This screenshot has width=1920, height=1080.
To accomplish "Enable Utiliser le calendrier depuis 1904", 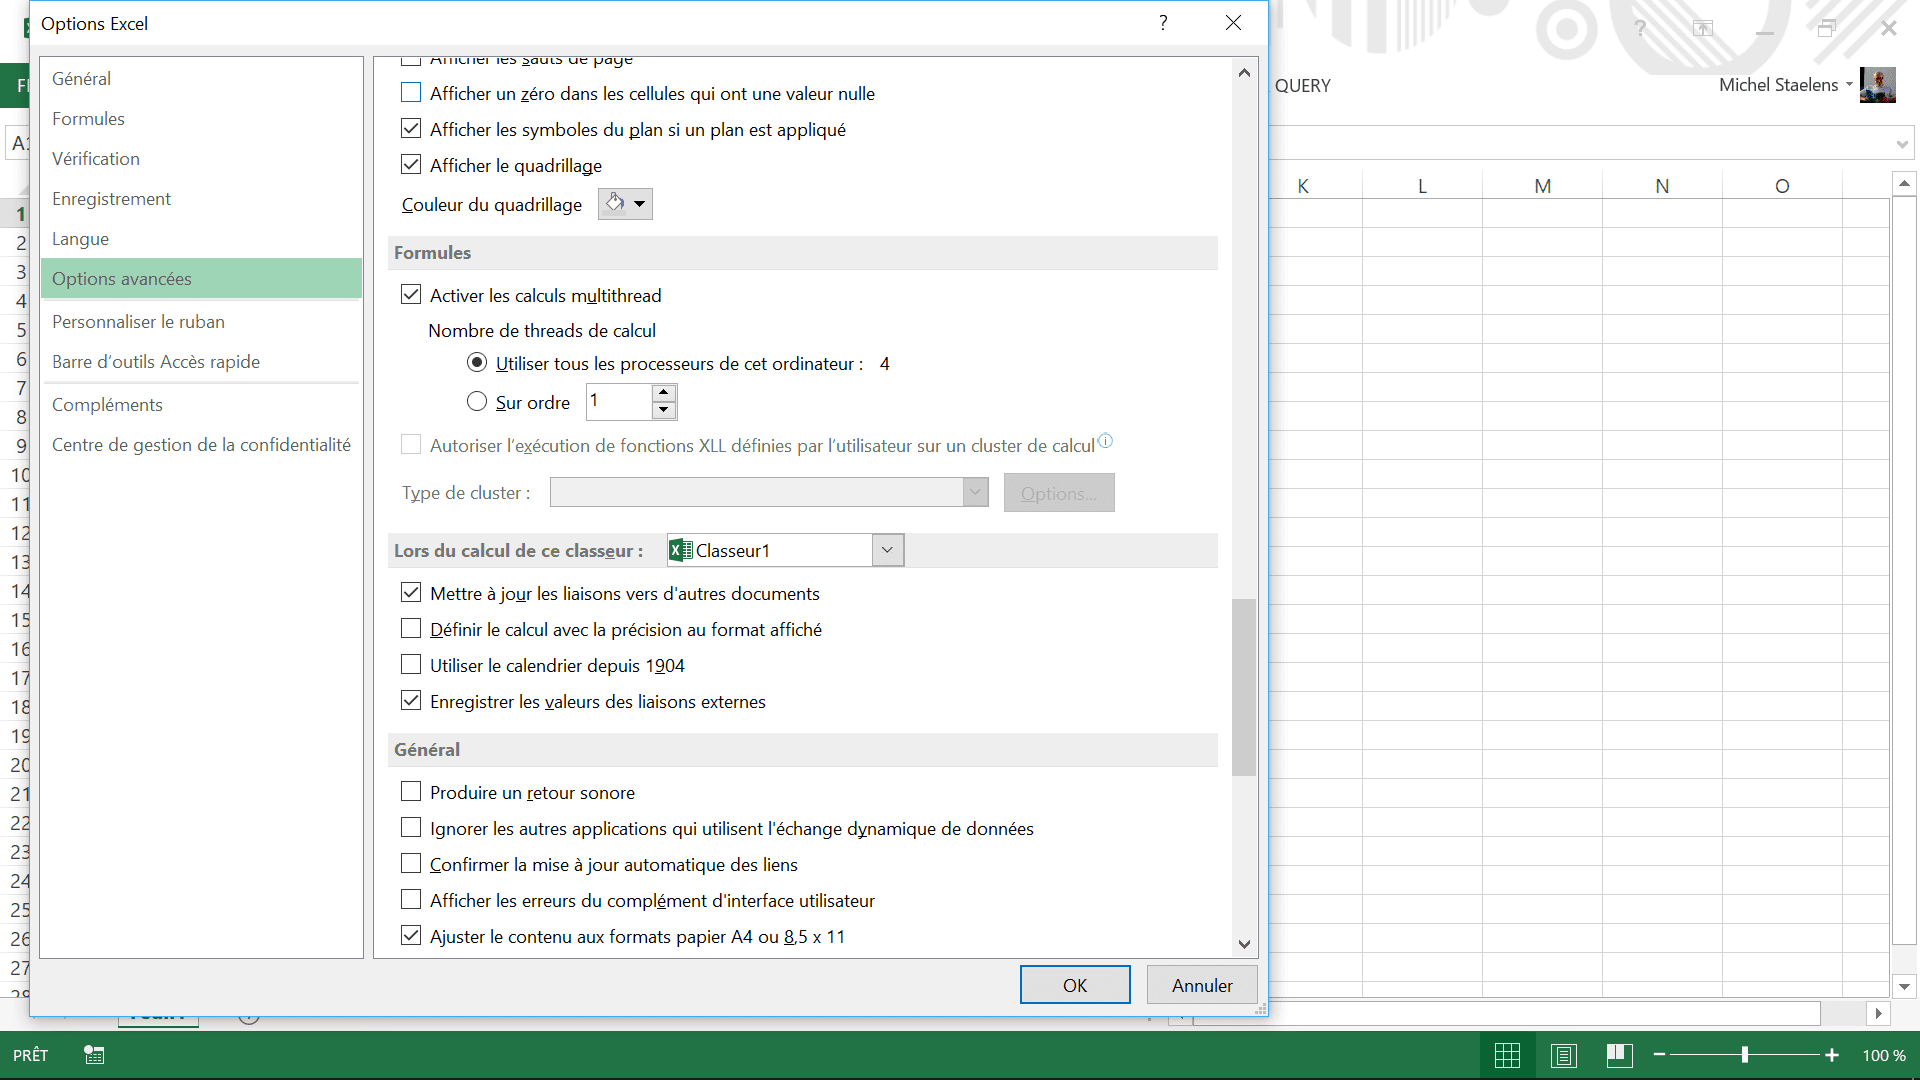I will click(x=411, y=665).
